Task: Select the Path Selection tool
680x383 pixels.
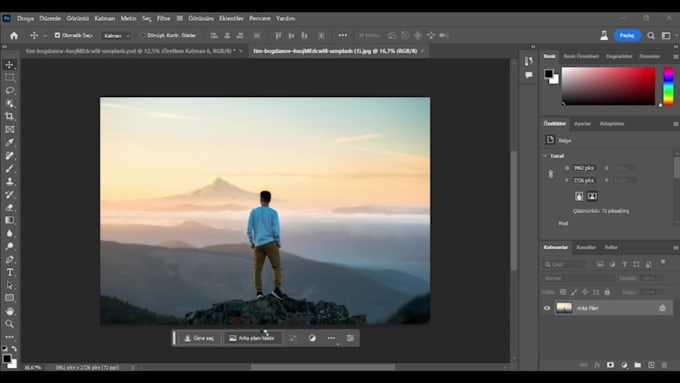Action: pos(10,285)
